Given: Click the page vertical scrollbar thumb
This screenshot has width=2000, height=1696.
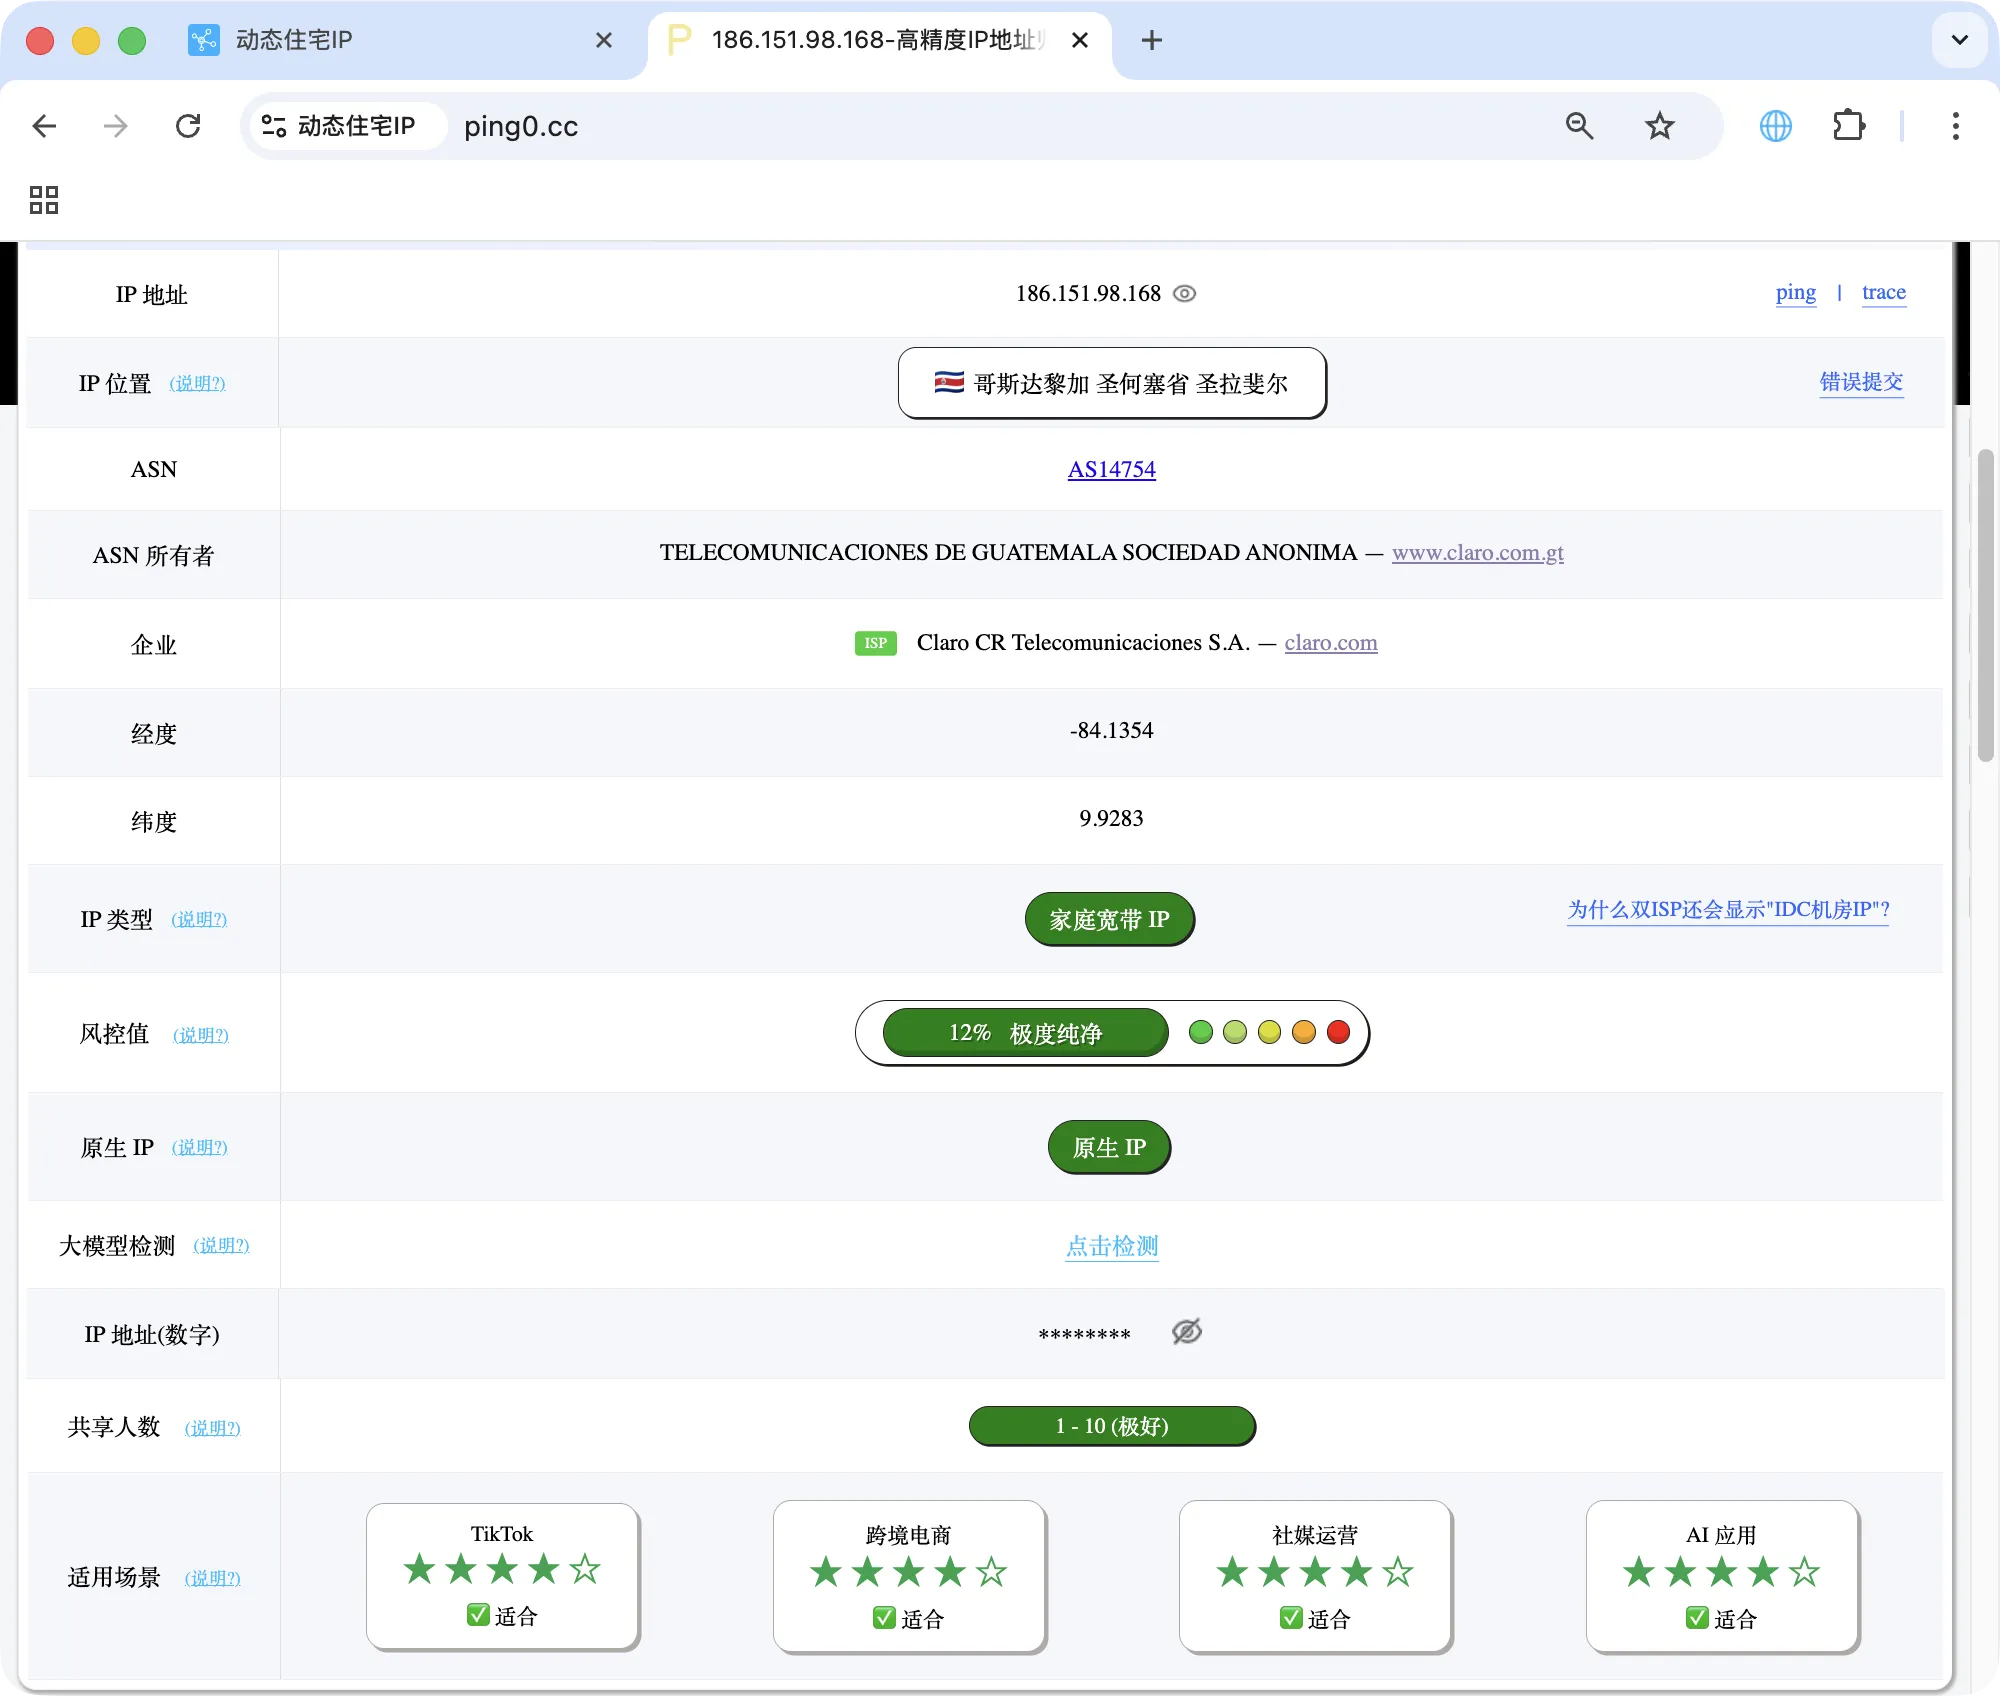Looking at the screenshot, I should tap(1985, 606).
